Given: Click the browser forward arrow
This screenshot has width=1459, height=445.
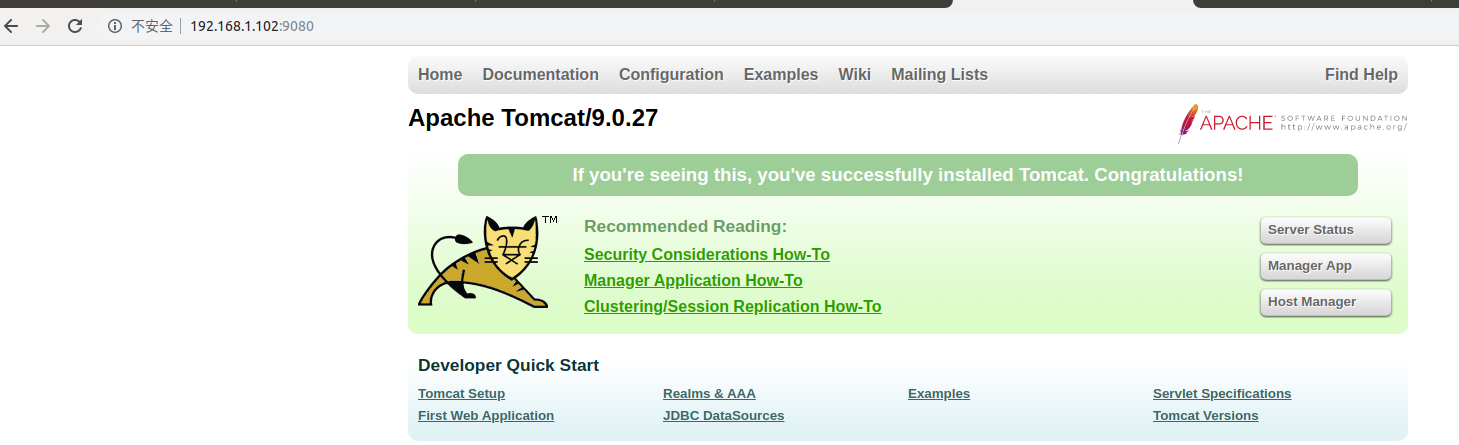Looking at the screenshot, I should [x=43, y=26].
